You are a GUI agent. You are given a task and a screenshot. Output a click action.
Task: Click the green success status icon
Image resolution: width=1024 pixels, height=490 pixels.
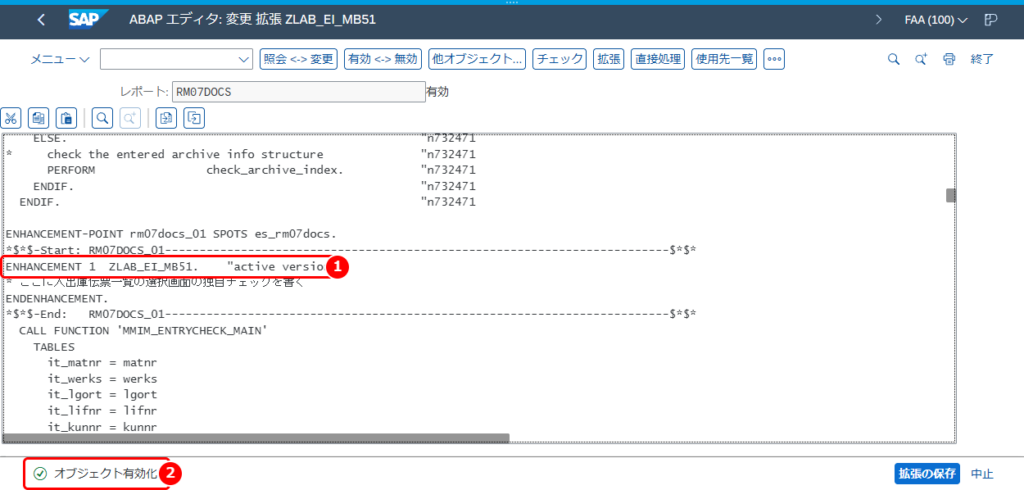40,474
